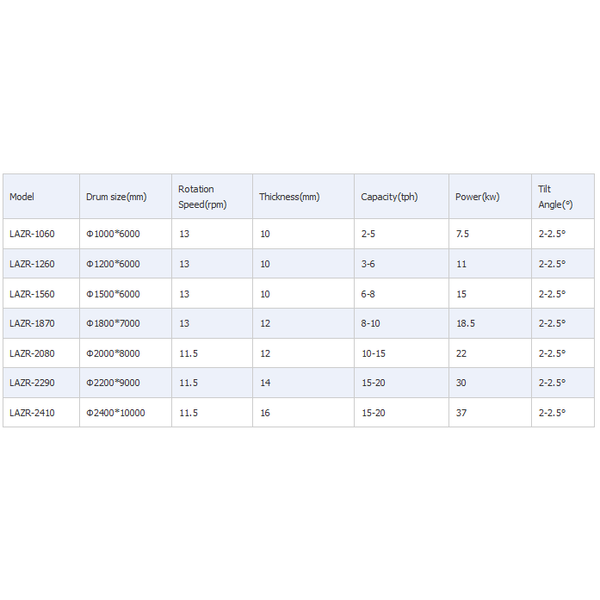
Task: Select the LAZR-1060 model cell
Action: coord(41,234)
